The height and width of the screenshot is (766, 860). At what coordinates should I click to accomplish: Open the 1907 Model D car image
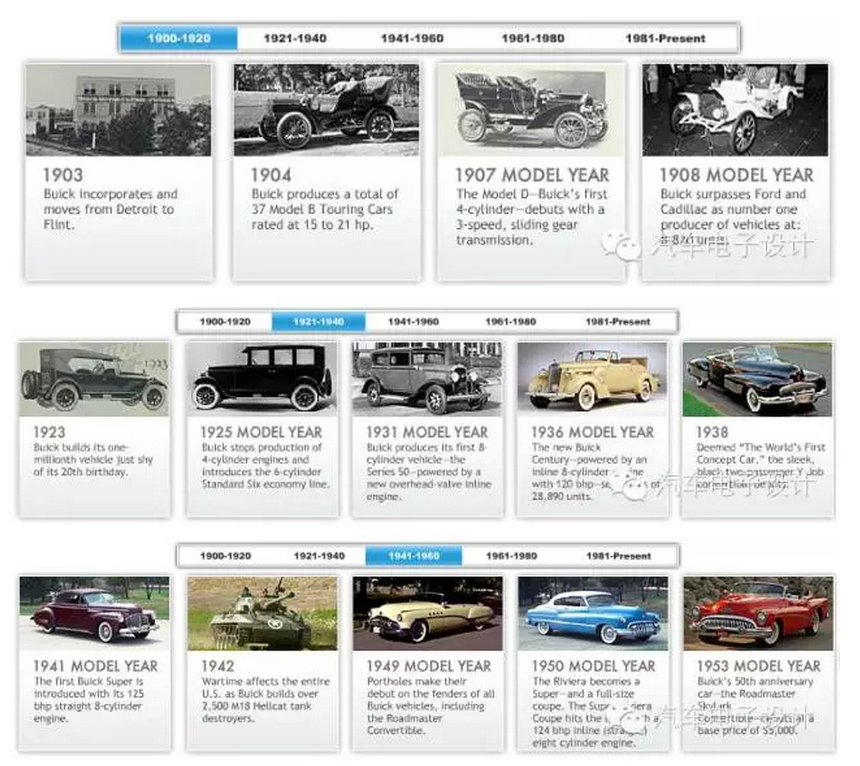click(531, 110)
